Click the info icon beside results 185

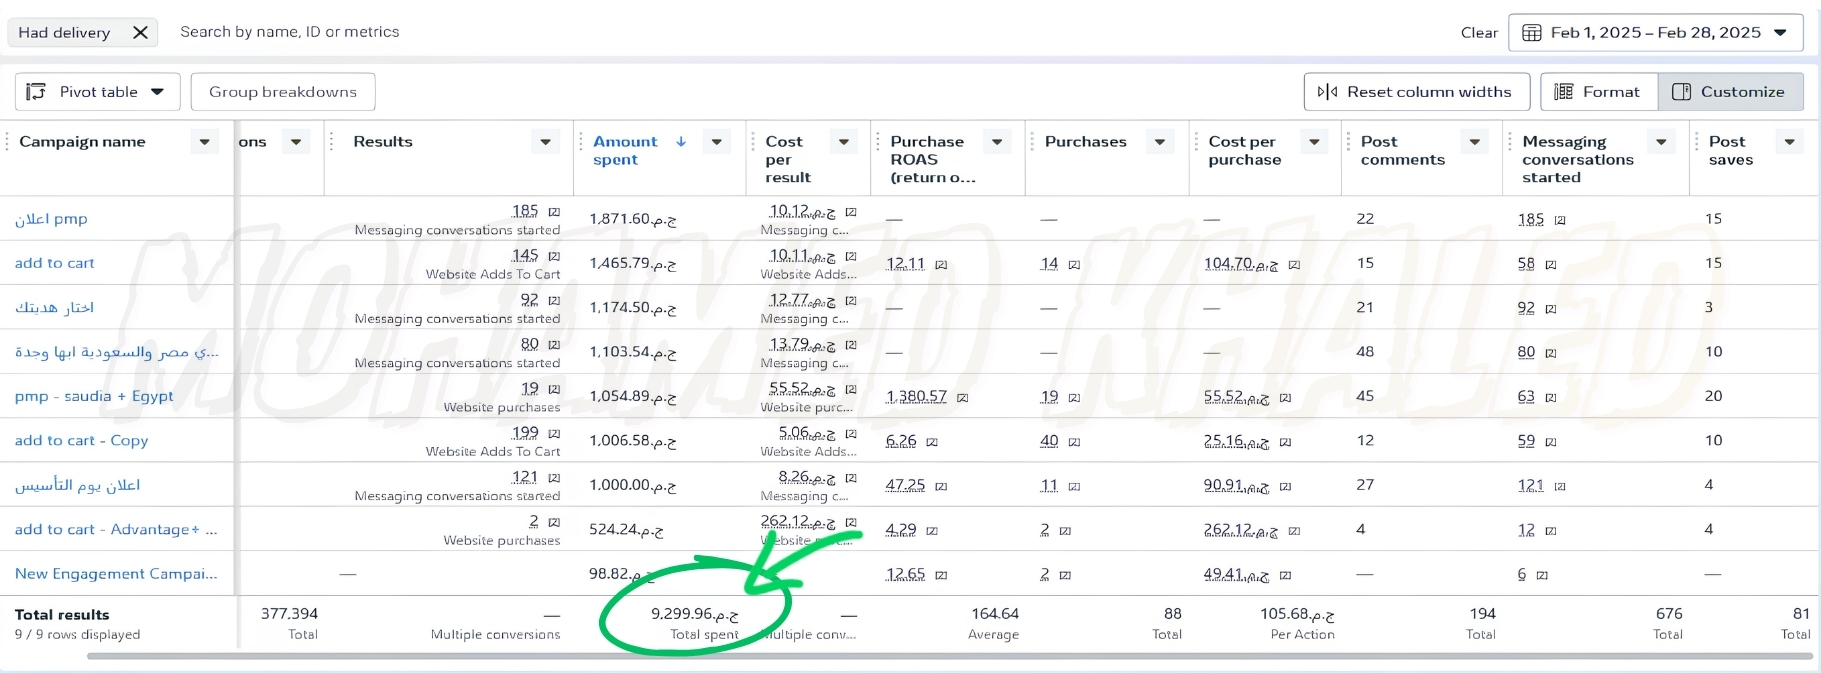pos(554,212)
